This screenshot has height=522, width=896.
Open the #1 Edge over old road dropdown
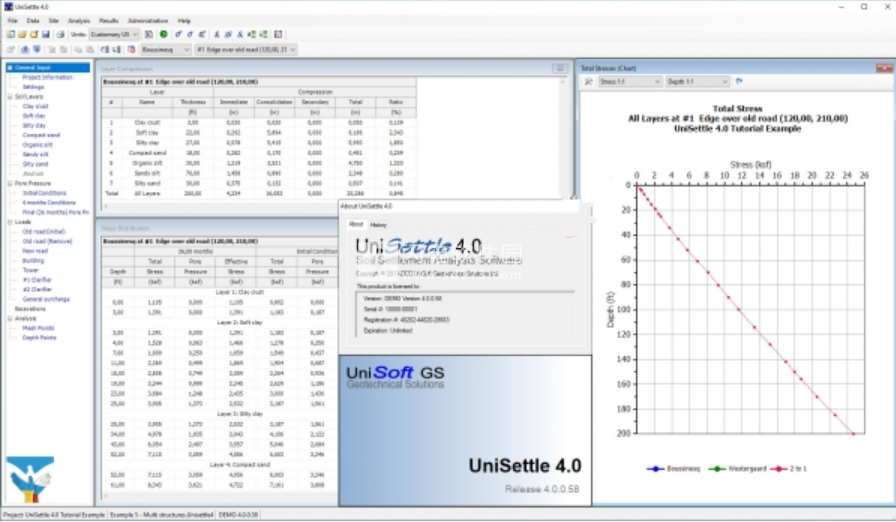point(246,50)
